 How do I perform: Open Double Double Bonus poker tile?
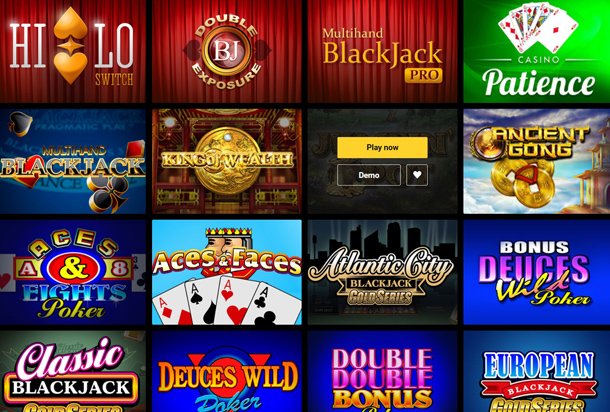(x=382, y=371)
